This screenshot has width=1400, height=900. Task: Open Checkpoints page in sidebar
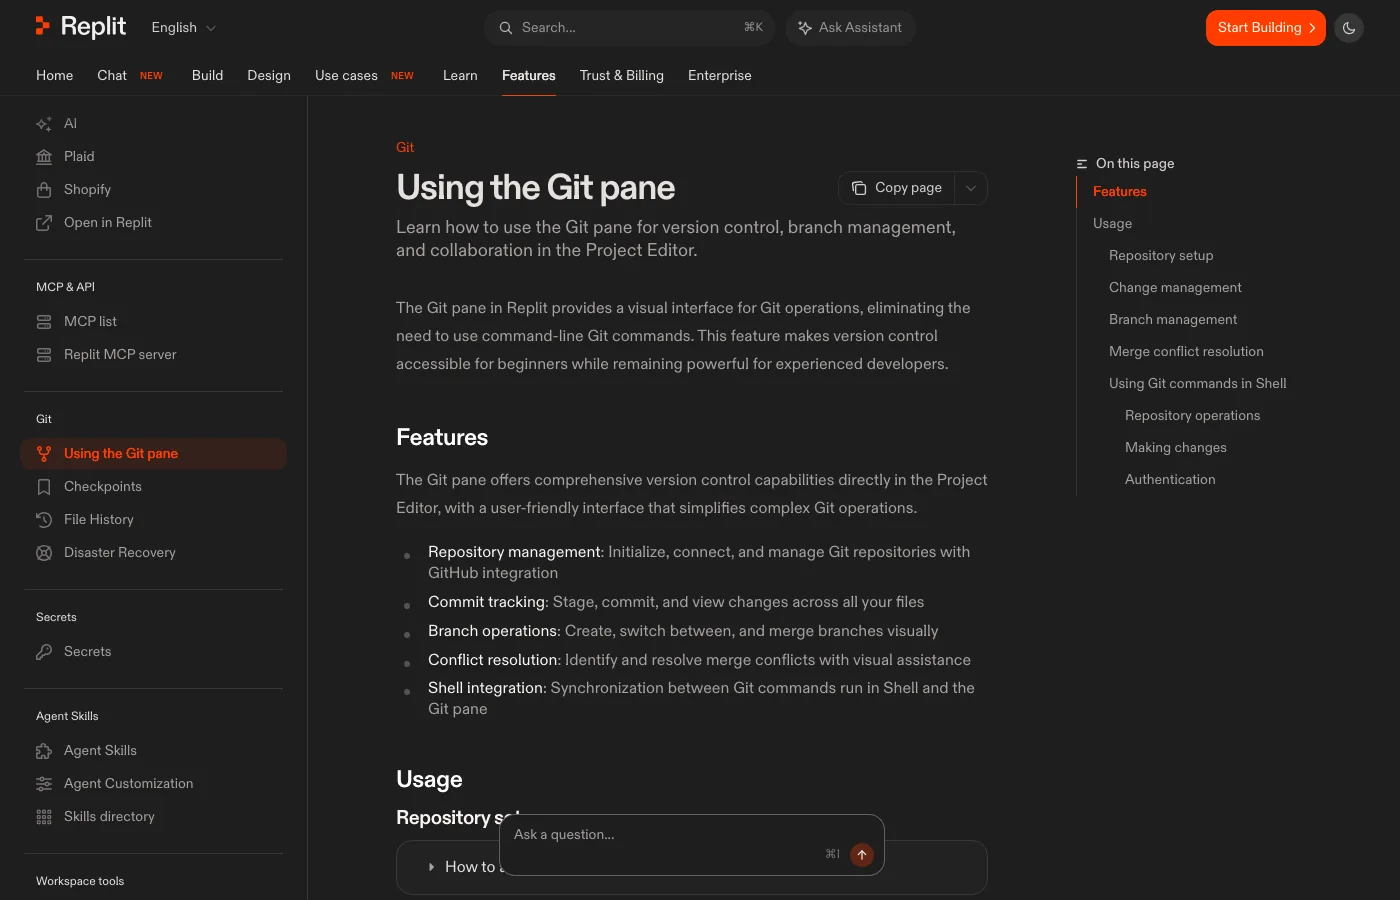pyautogui.click(x=153, y=486)
